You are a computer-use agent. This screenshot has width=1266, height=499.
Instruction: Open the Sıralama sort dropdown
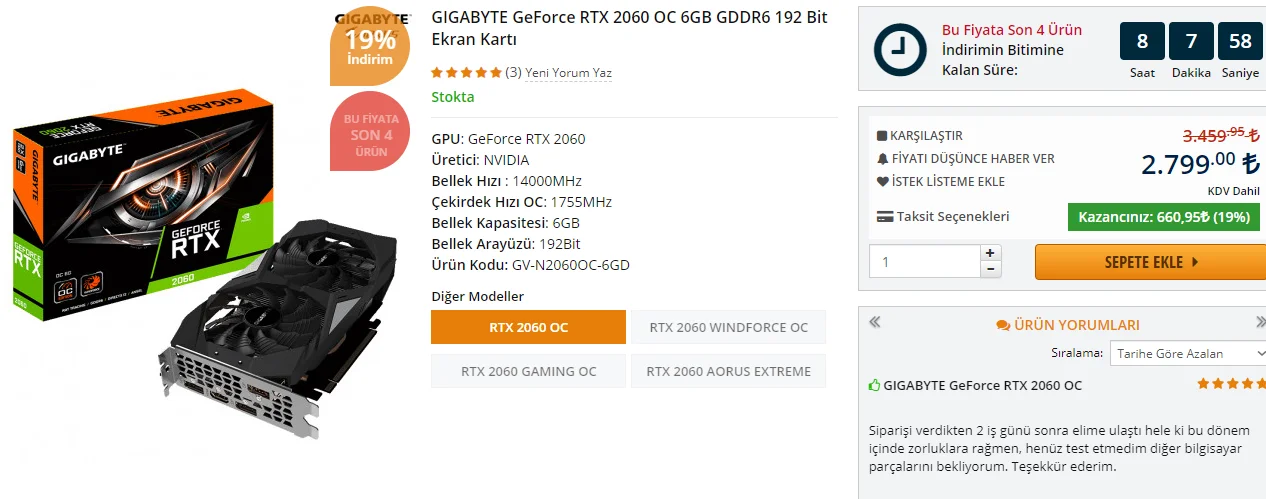1188,353
